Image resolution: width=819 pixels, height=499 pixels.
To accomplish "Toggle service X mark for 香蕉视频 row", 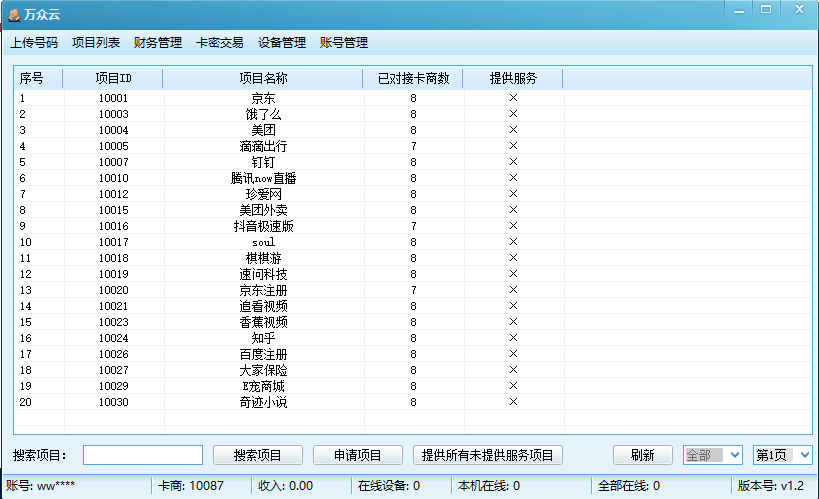I will click(x=513, y=322).
